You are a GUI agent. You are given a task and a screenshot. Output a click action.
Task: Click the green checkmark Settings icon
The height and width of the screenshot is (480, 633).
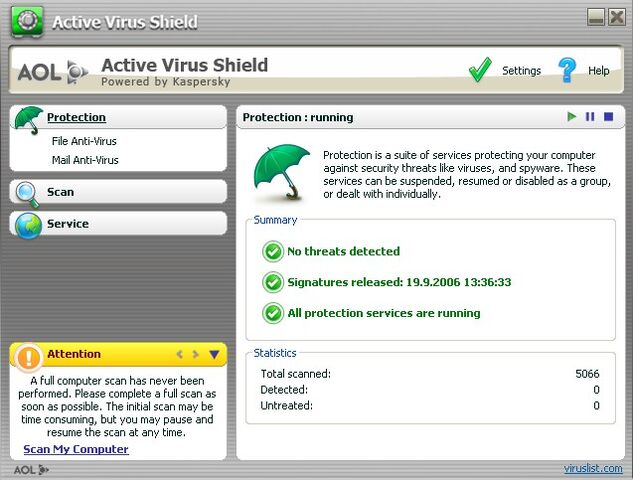(480, 70)
